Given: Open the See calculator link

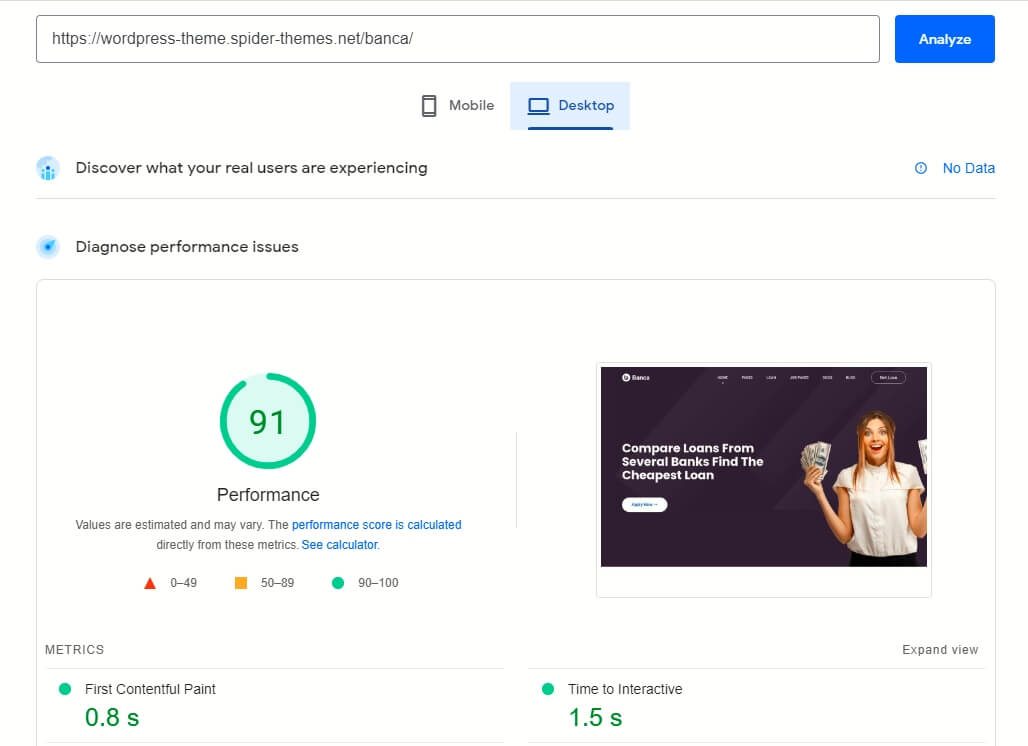Looking at the screenshot, I should (340, 545).
